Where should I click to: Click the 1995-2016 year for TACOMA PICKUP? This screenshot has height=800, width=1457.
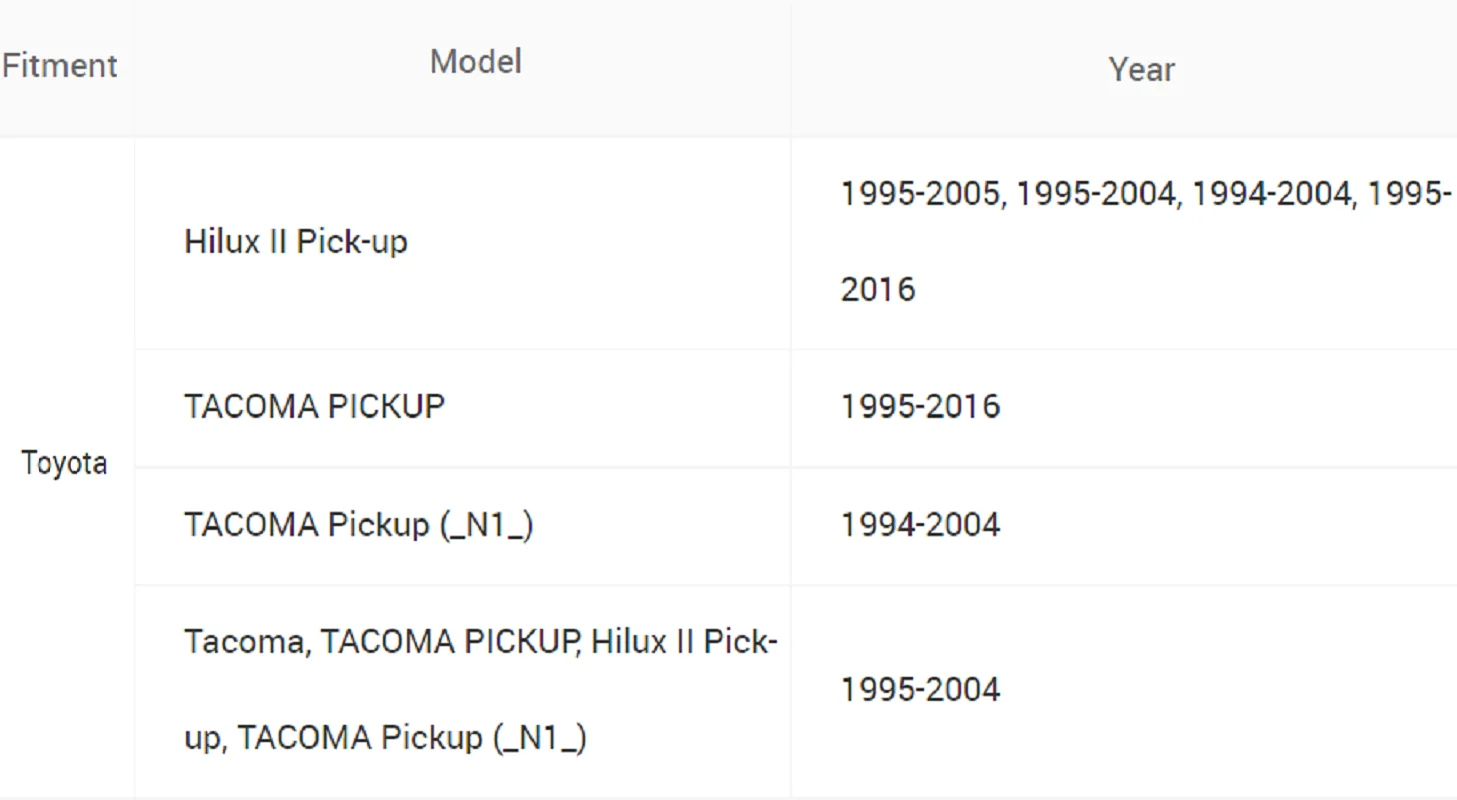pyautogui.click(x=920, y=407)
